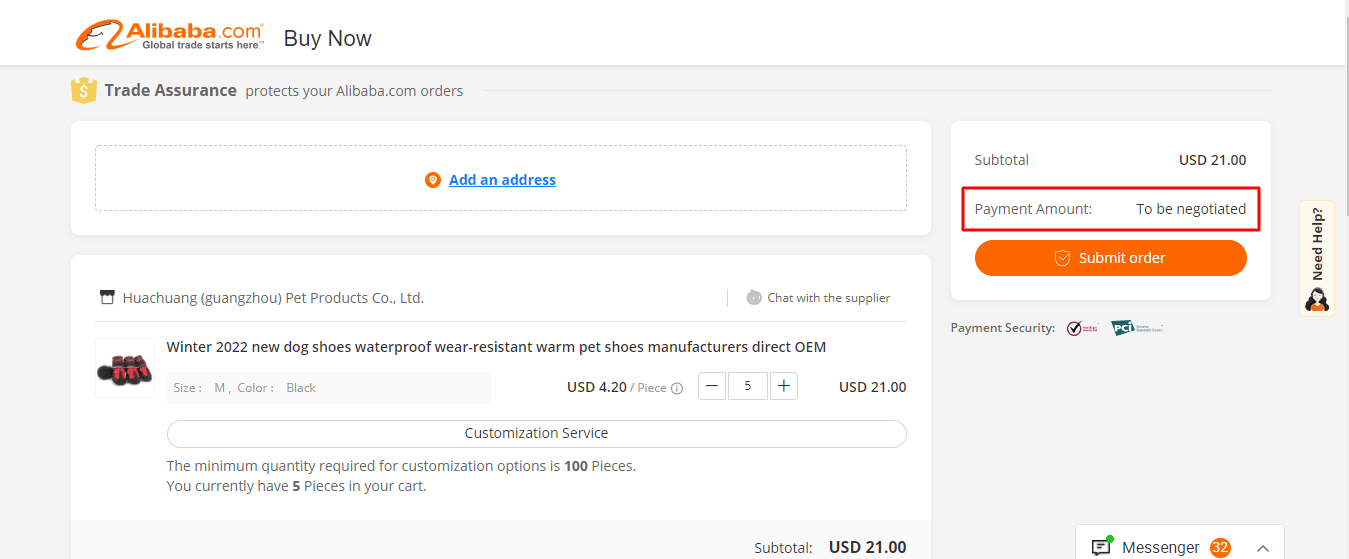Open Chat with the supplier

(x=829, y=297)
